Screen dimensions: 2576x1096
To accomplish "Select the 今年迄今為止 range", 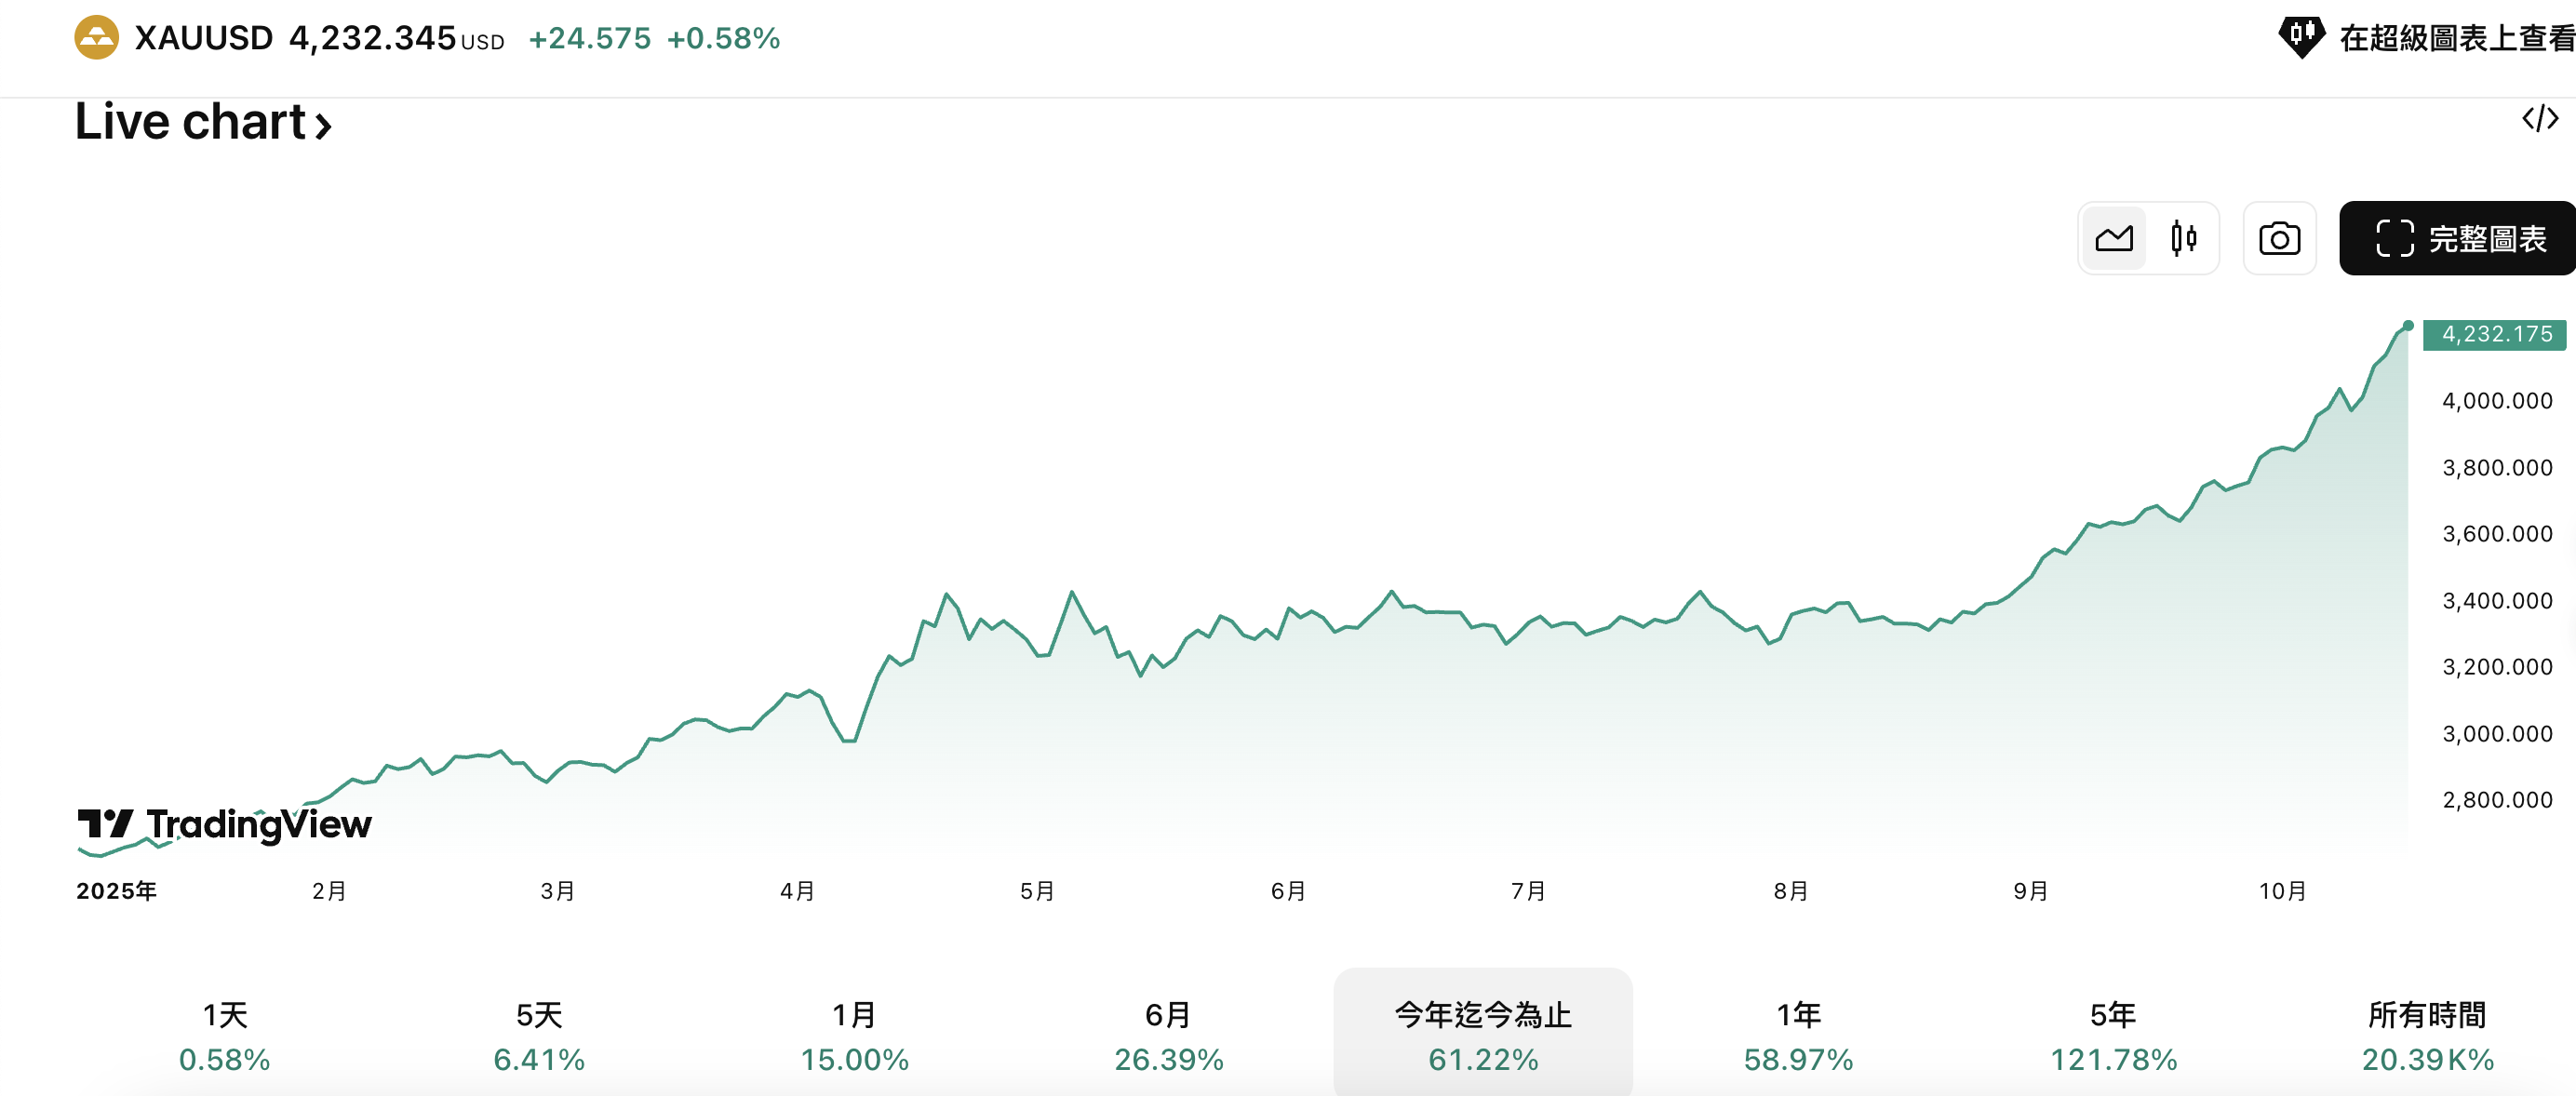I will click(x=1484, y=1032).
